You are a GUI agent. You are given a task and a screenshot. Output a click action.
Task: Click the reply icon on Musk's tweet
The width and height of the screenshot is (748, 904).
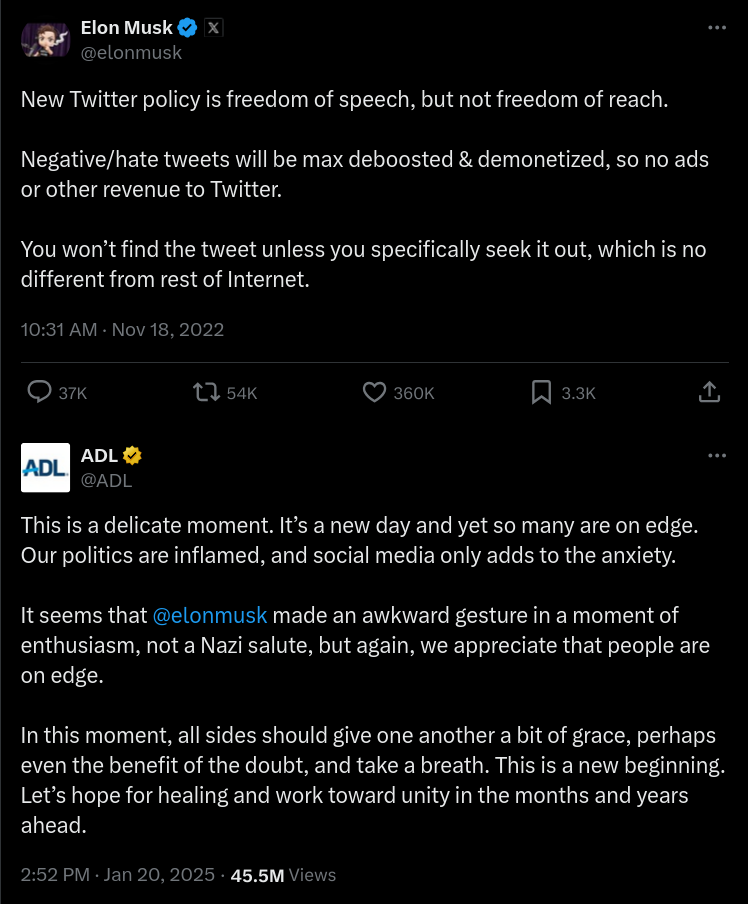[x=40, y=392]
